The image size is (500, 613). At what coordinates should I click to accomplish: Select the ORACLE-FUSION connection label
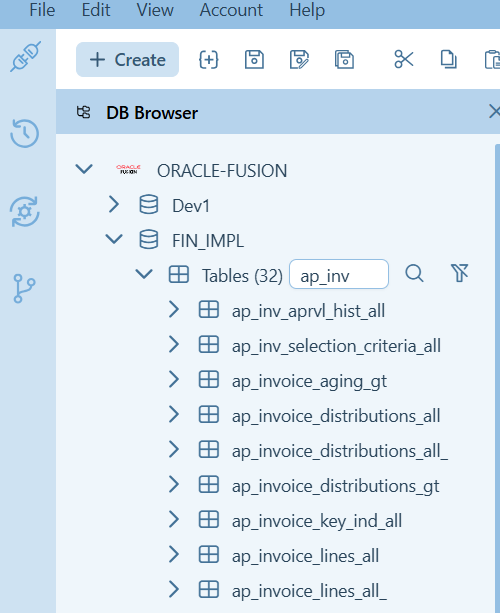click(x=222, y=171)
